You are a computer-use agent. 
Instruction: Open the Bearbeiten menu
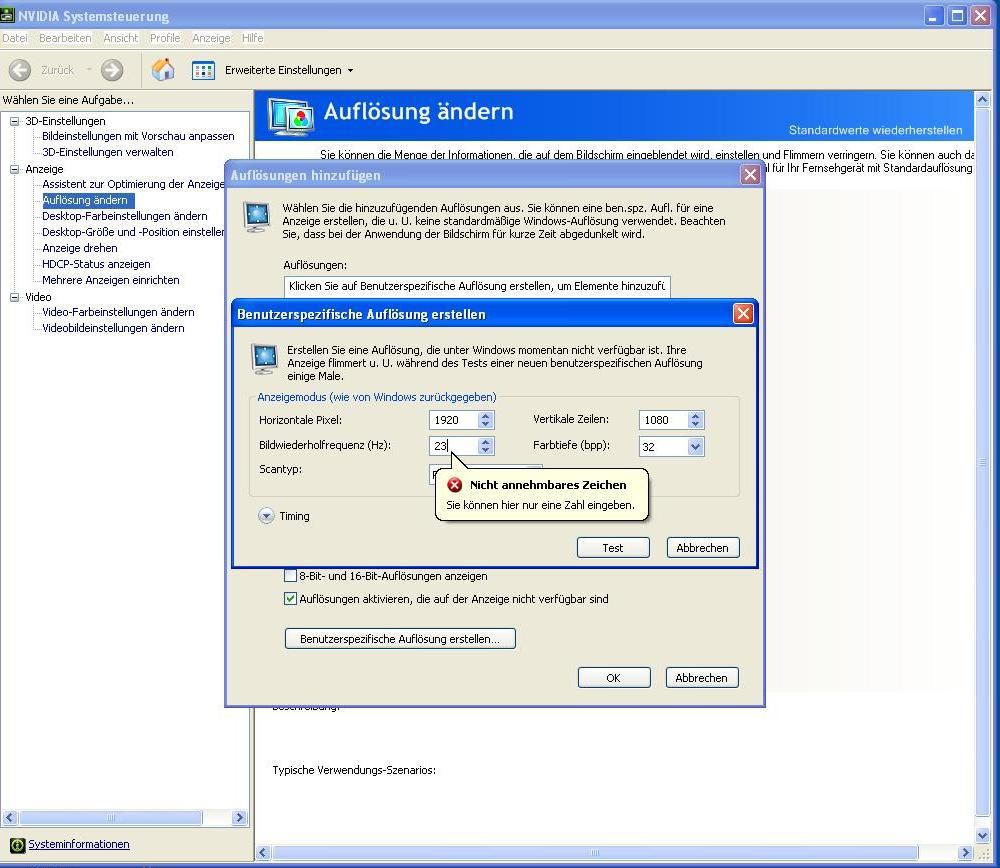tap(65, 38)
